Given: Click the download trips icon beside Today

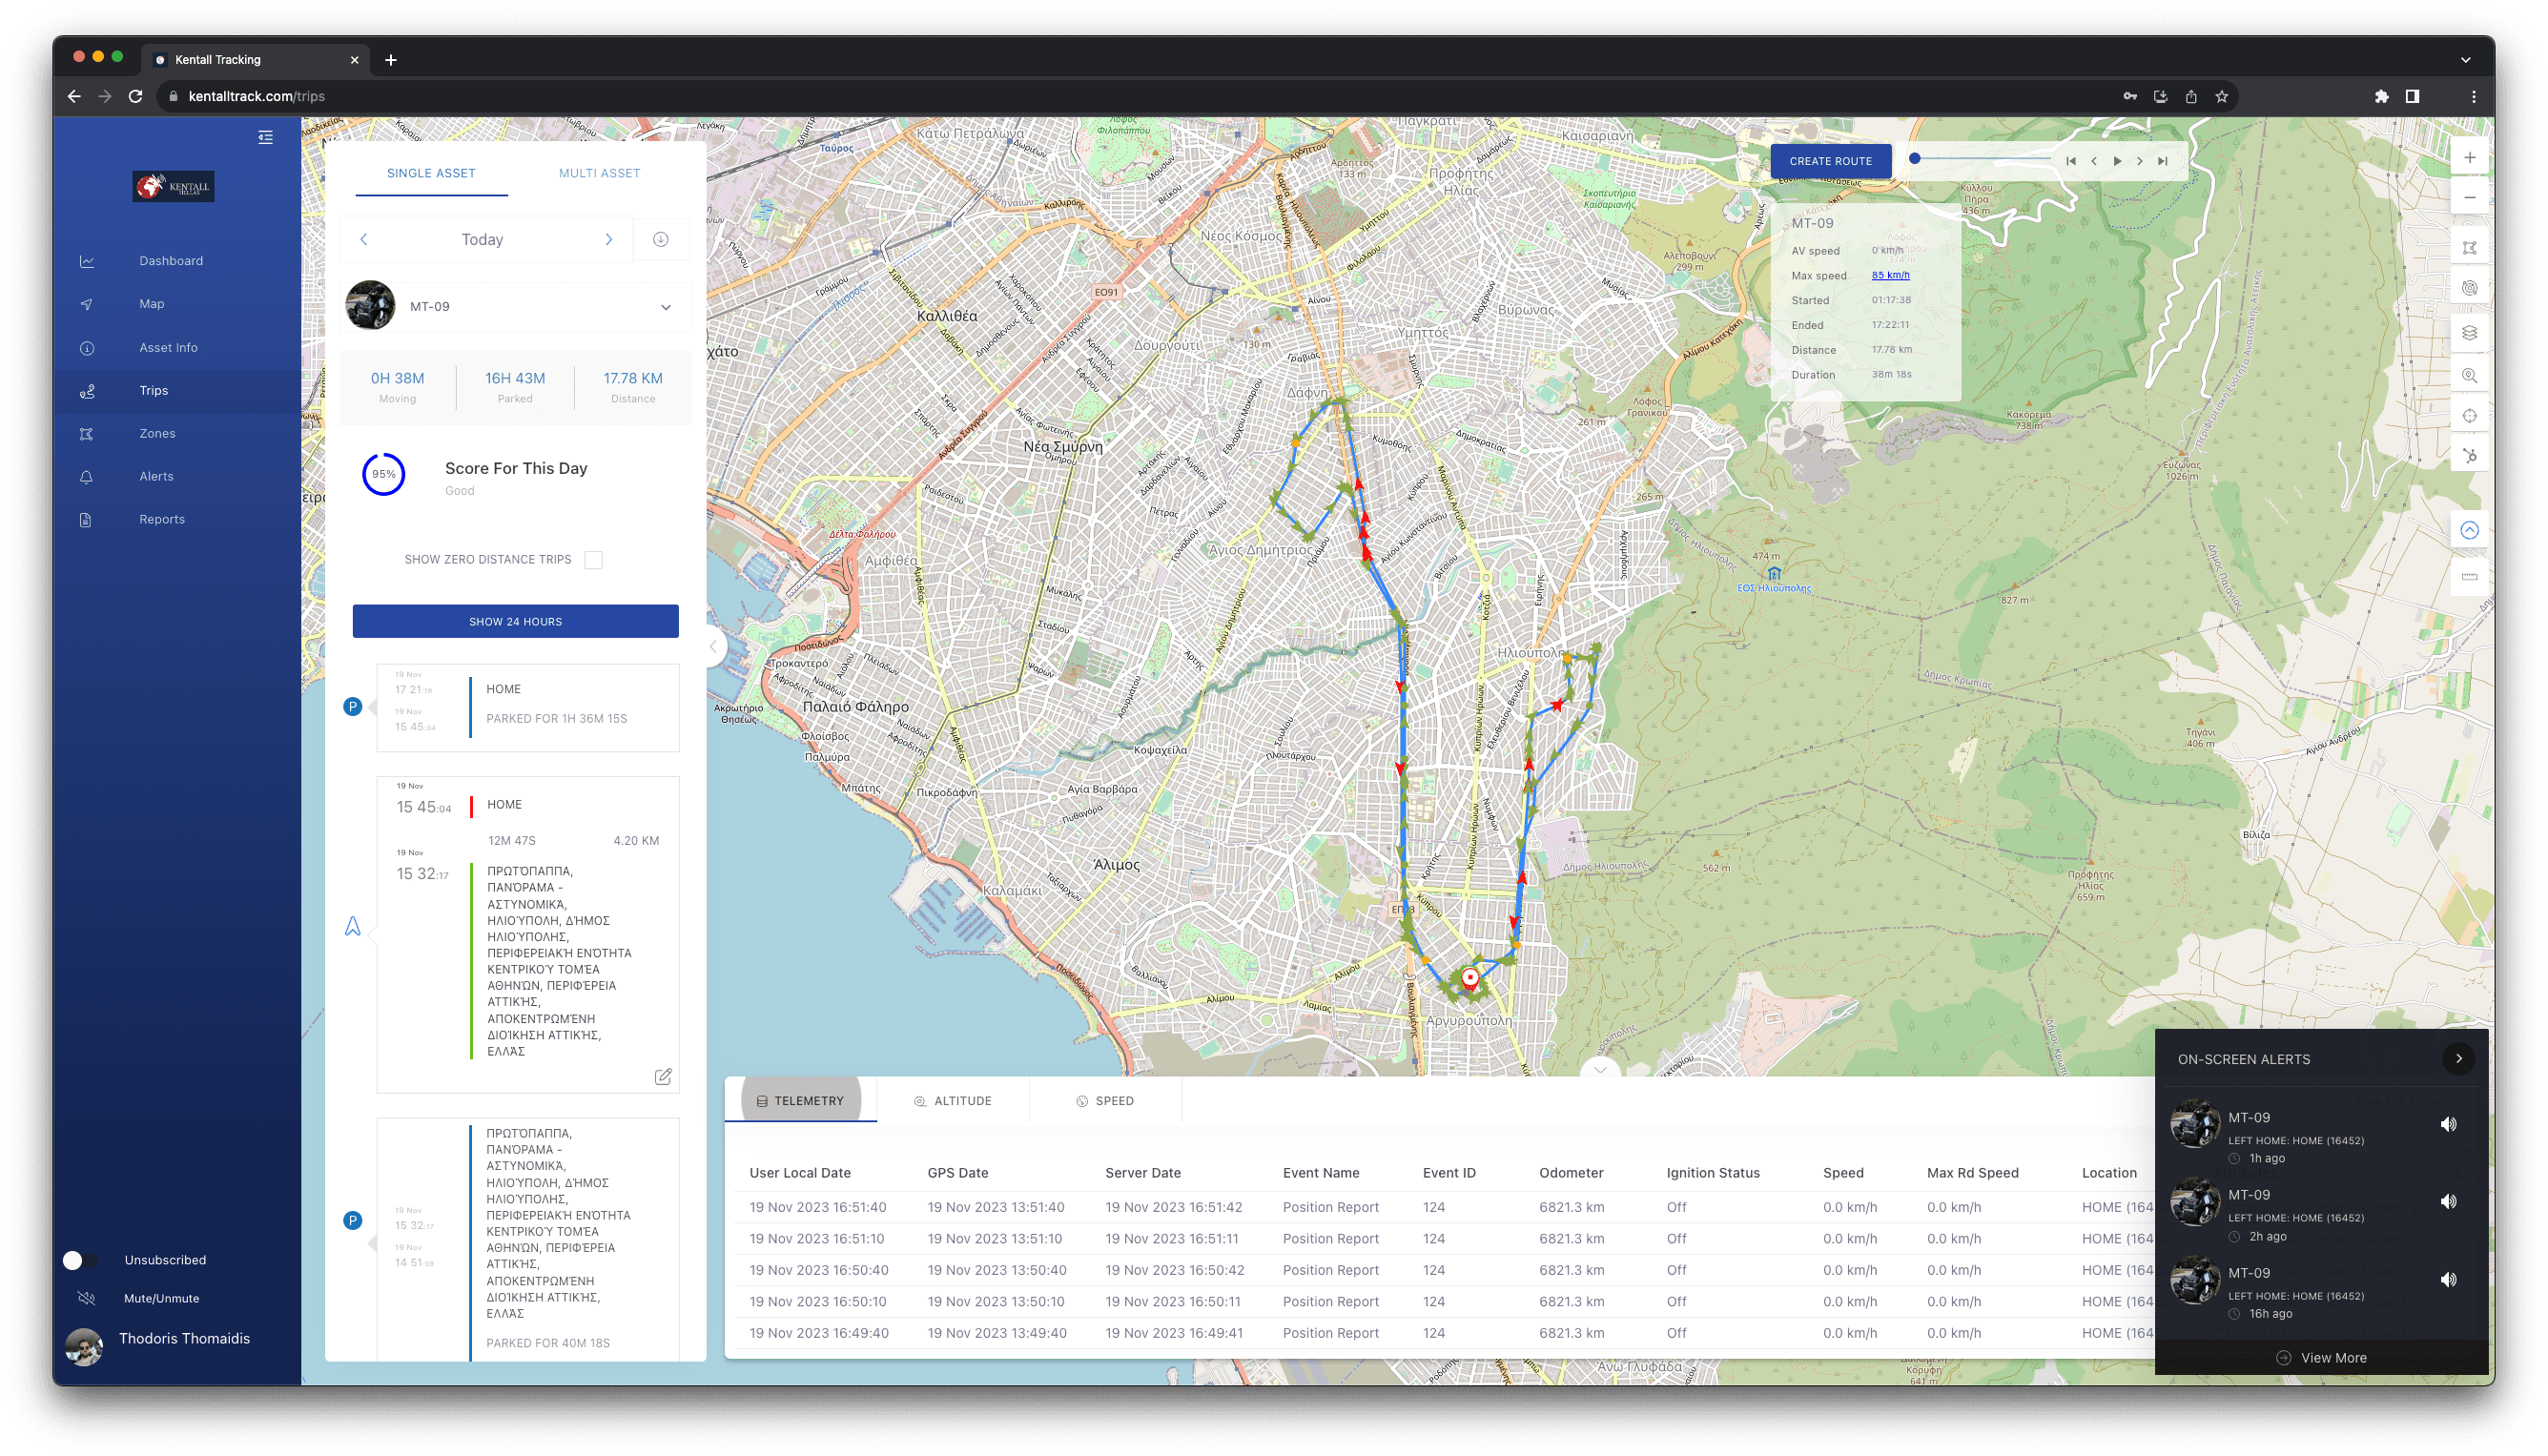Looking at the screenshot, I should pos(661,239).
